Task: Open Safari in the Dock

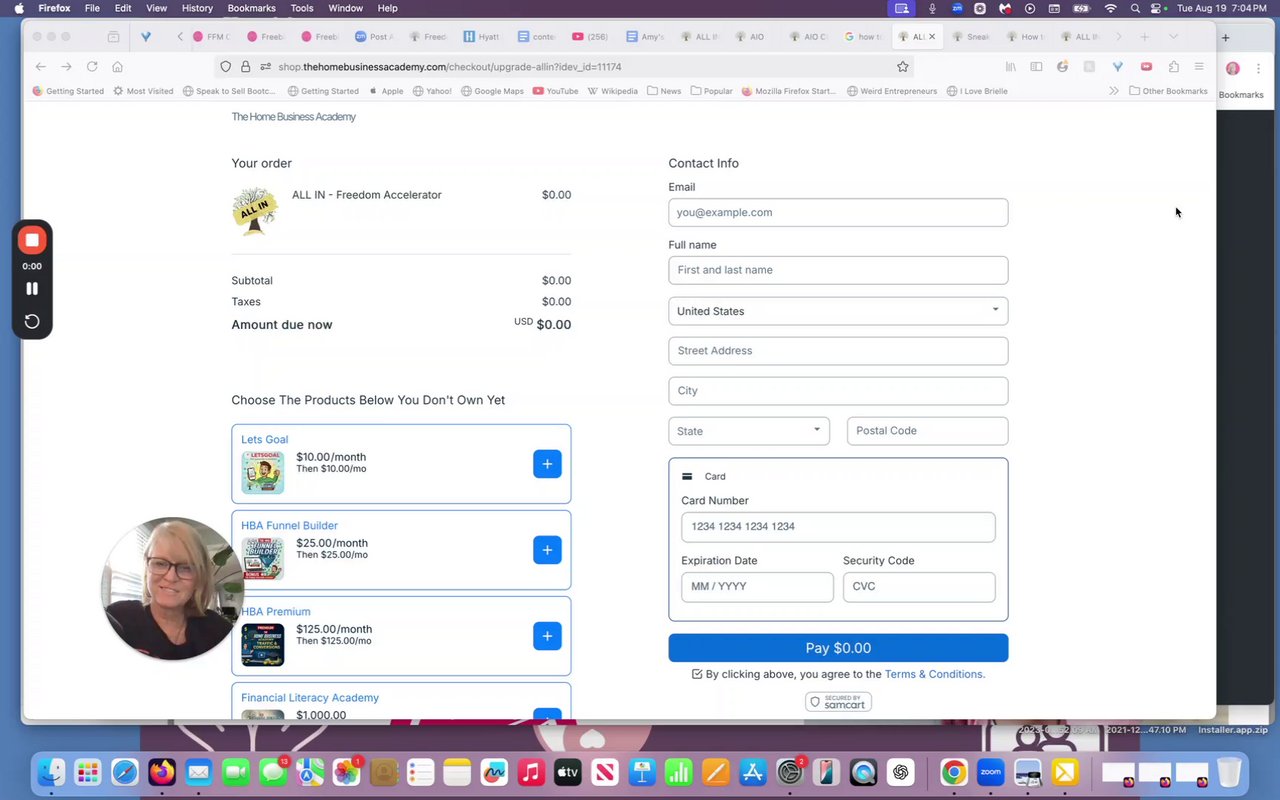Action: 125,772
